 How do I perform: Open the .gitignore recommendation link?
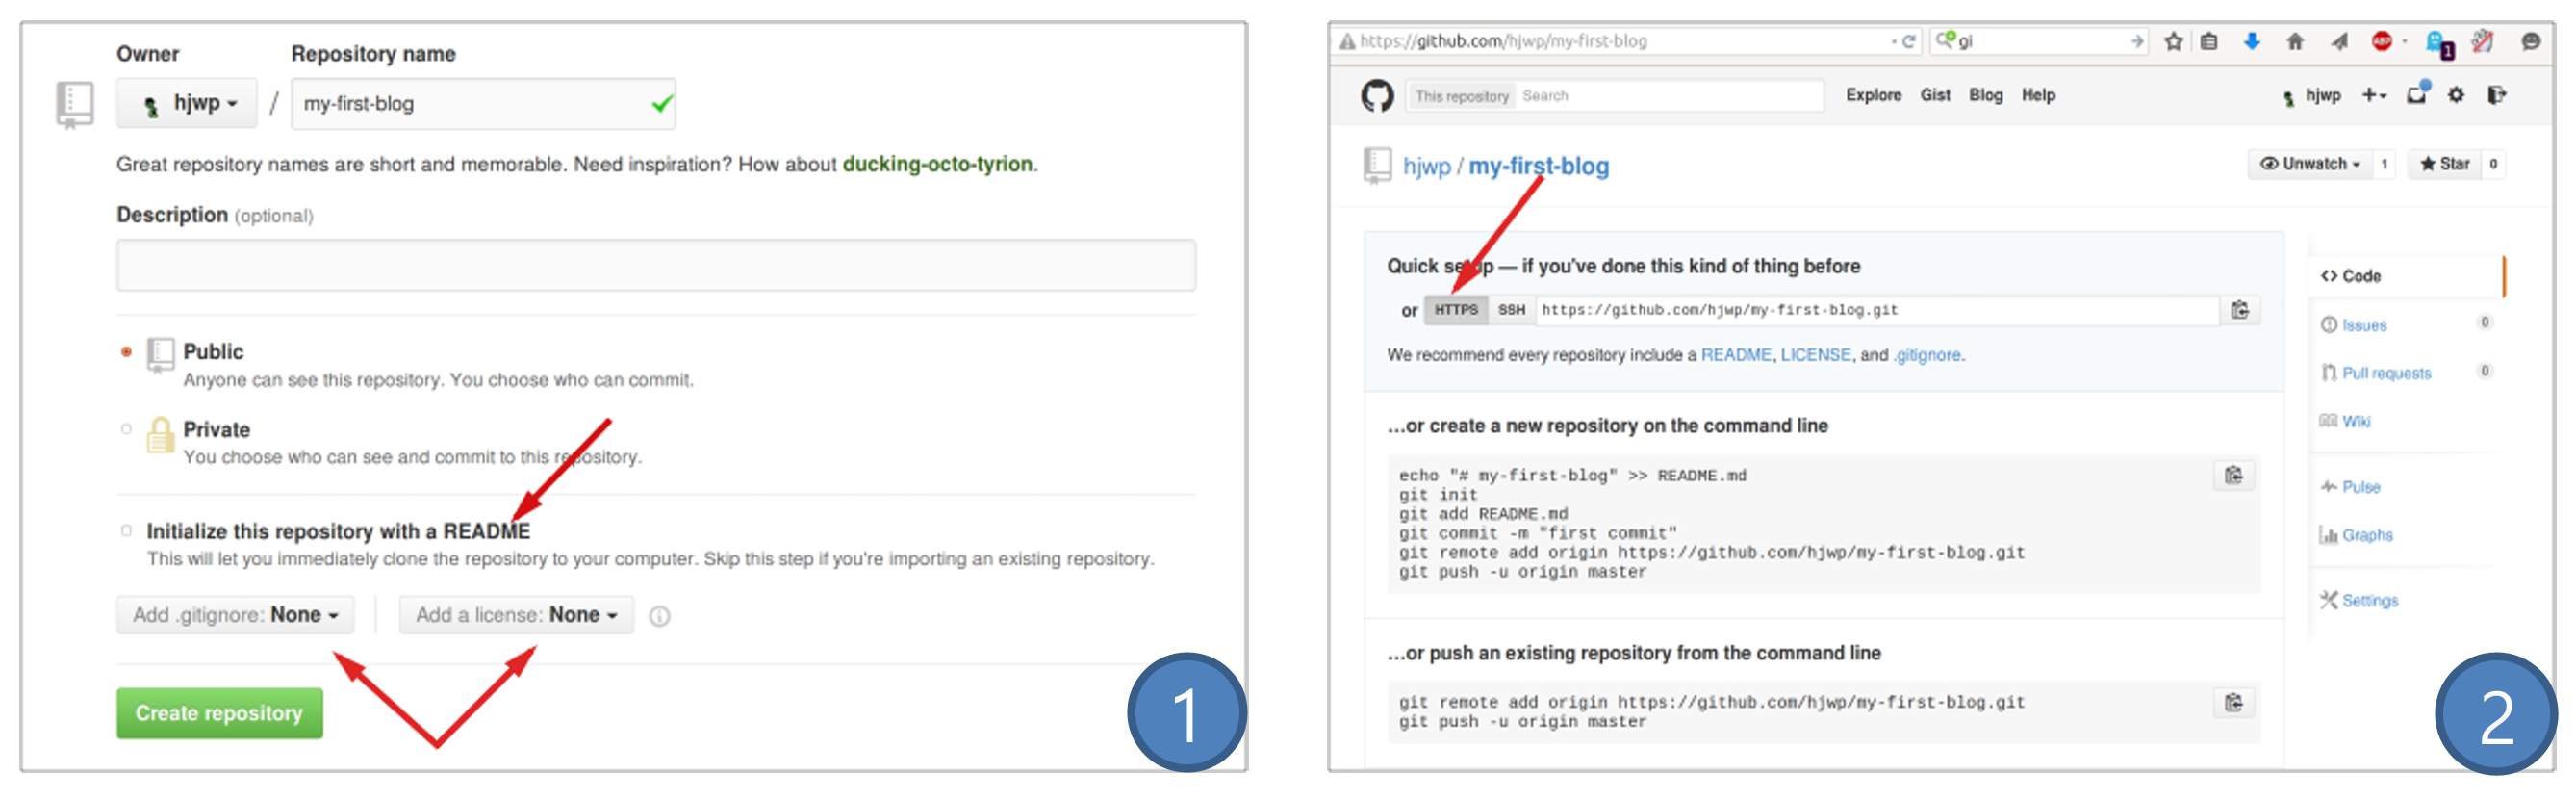click(1927, 355)
